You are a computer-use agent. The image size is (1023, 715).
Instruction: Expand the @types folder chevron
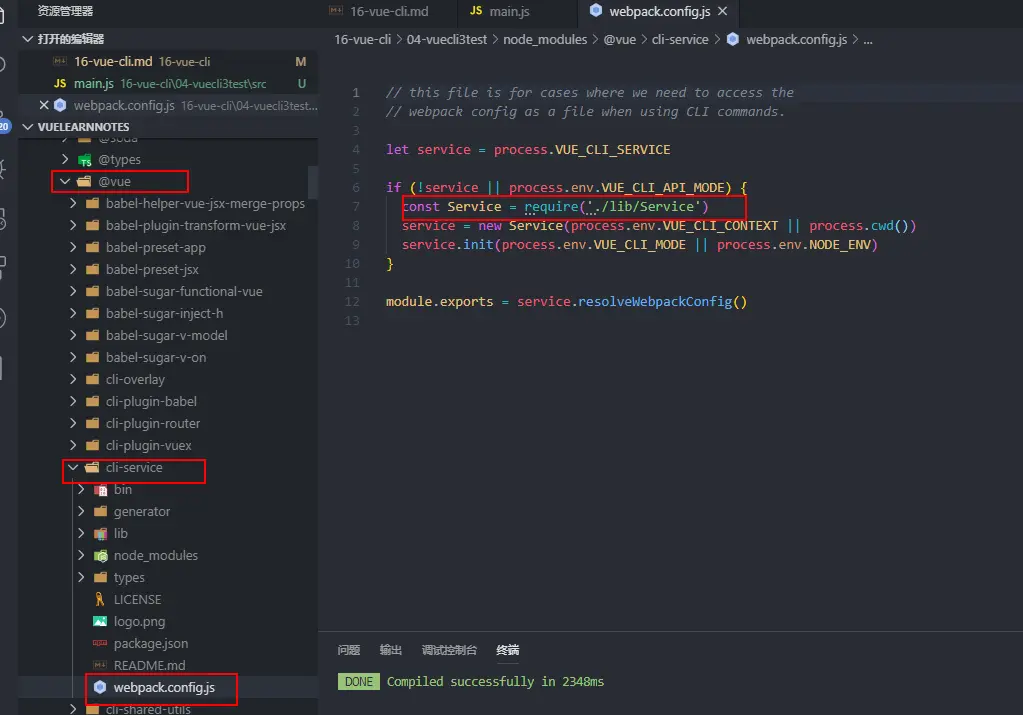point(65,159)
